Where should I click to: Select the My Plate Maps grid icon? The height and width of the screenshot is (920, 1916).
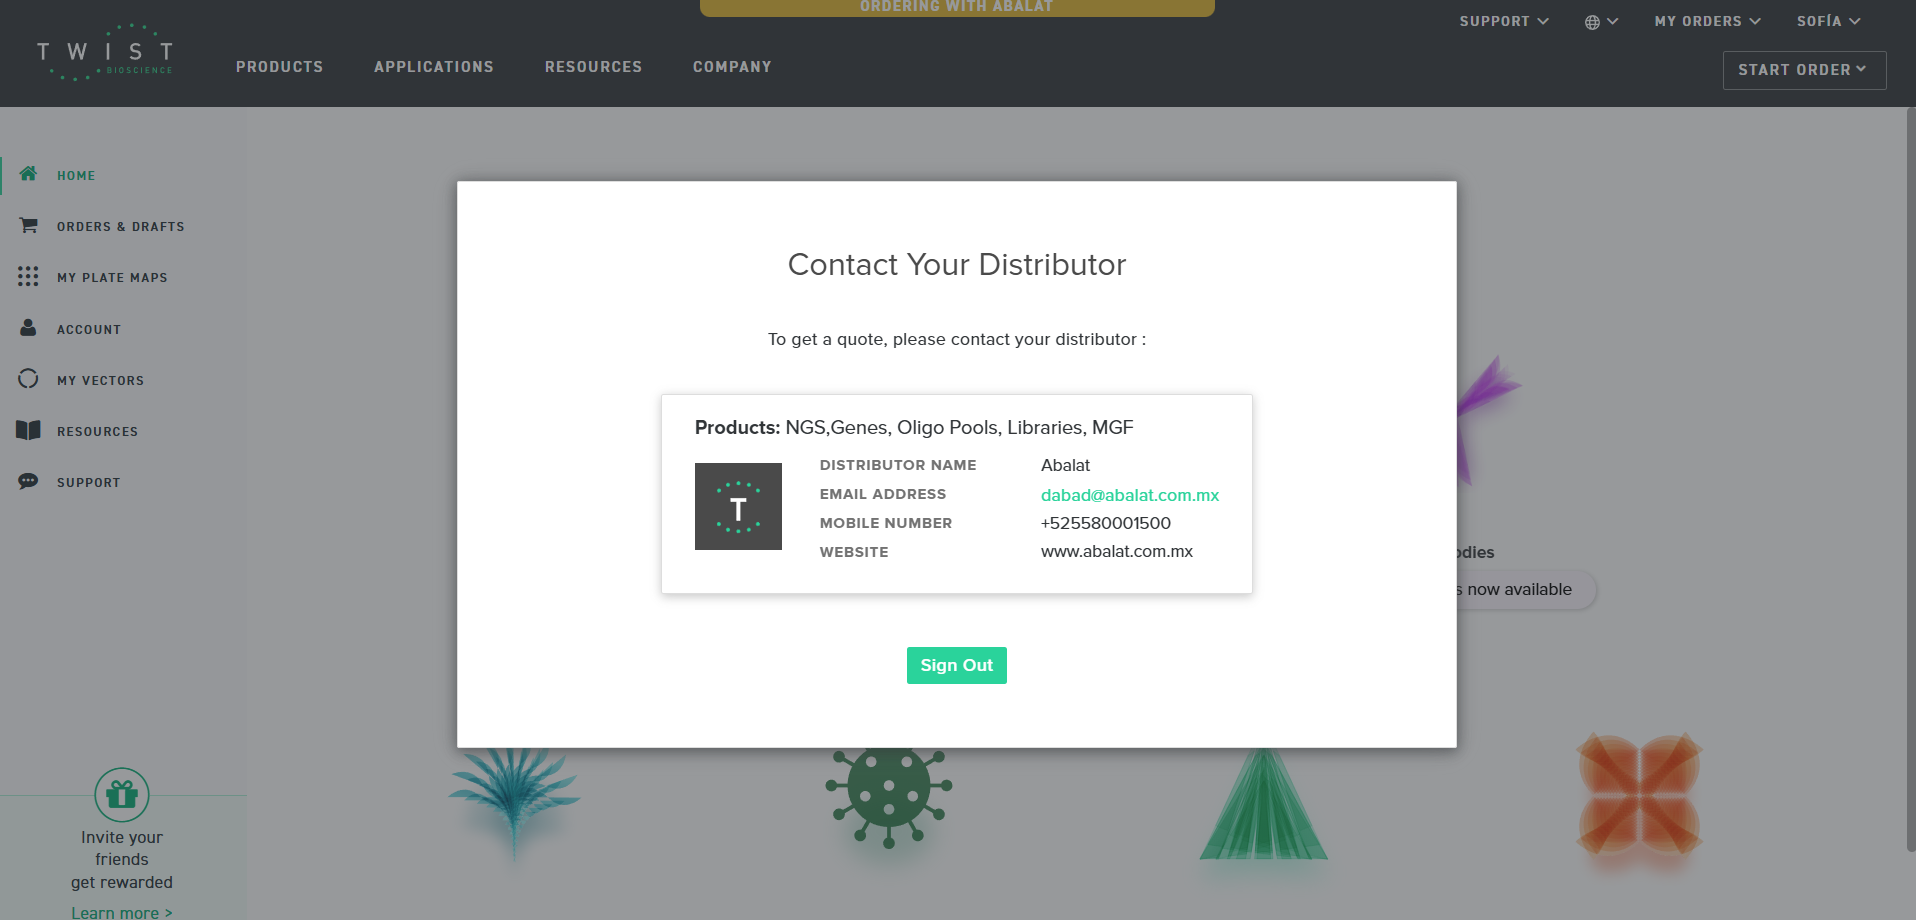(28, 277)
